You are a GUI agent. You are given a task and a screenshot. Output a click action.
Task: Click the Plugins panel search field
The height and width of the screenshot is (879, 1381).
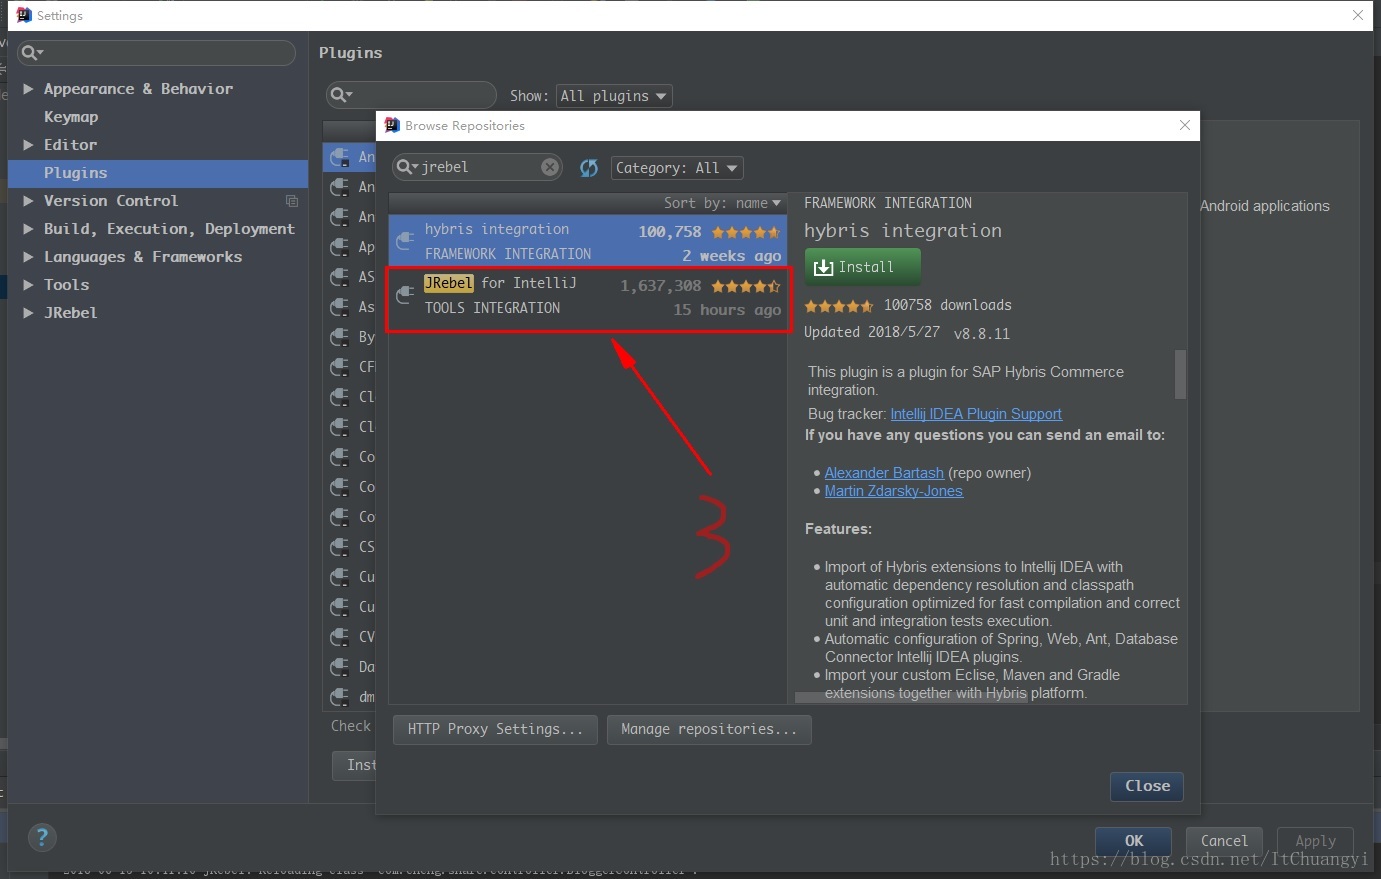[x=411, y=95]
